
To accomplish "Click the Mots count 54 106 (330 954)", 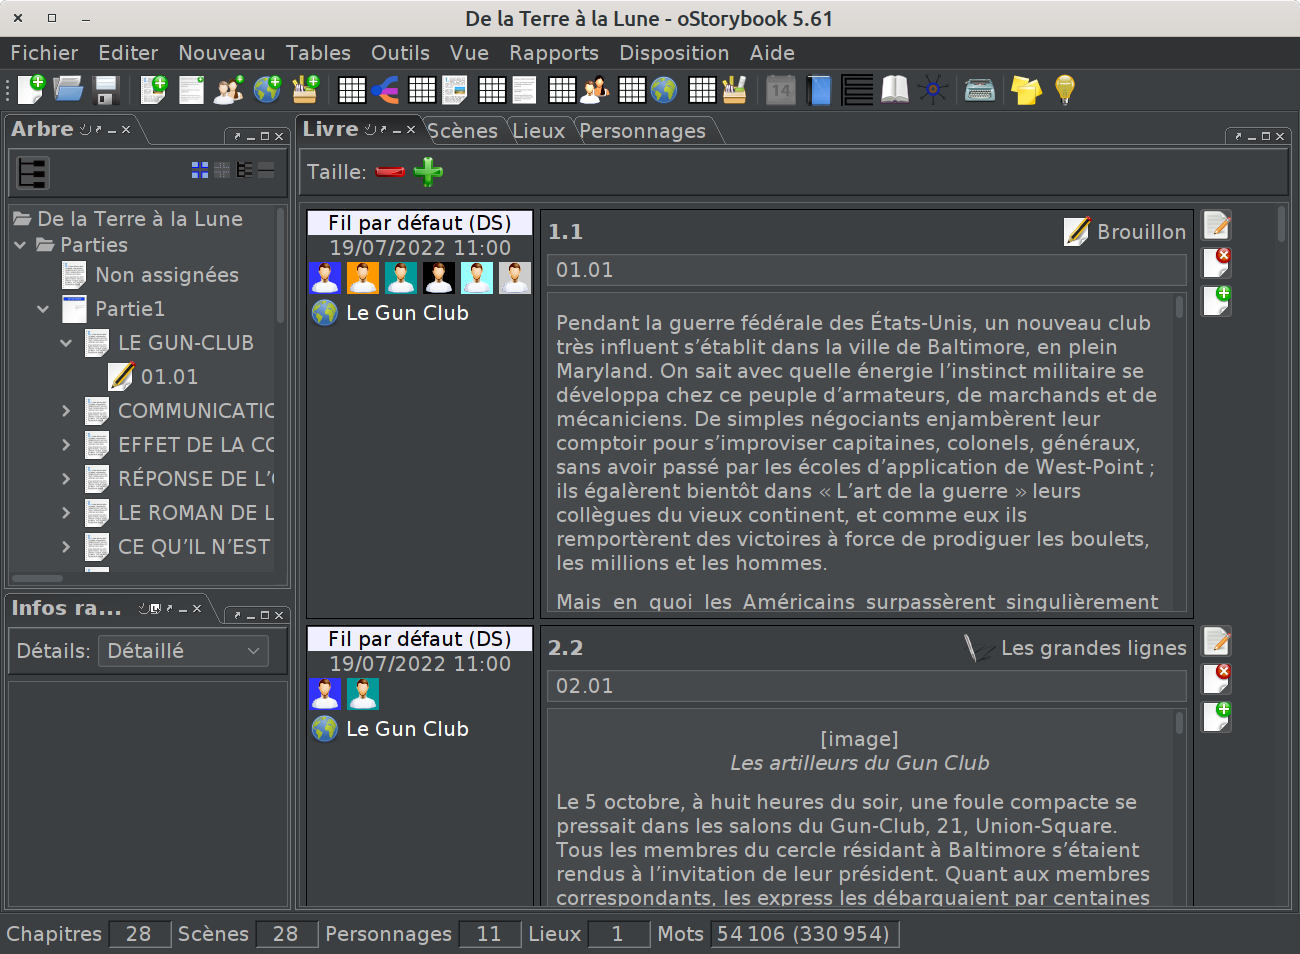I will [805, 934].
